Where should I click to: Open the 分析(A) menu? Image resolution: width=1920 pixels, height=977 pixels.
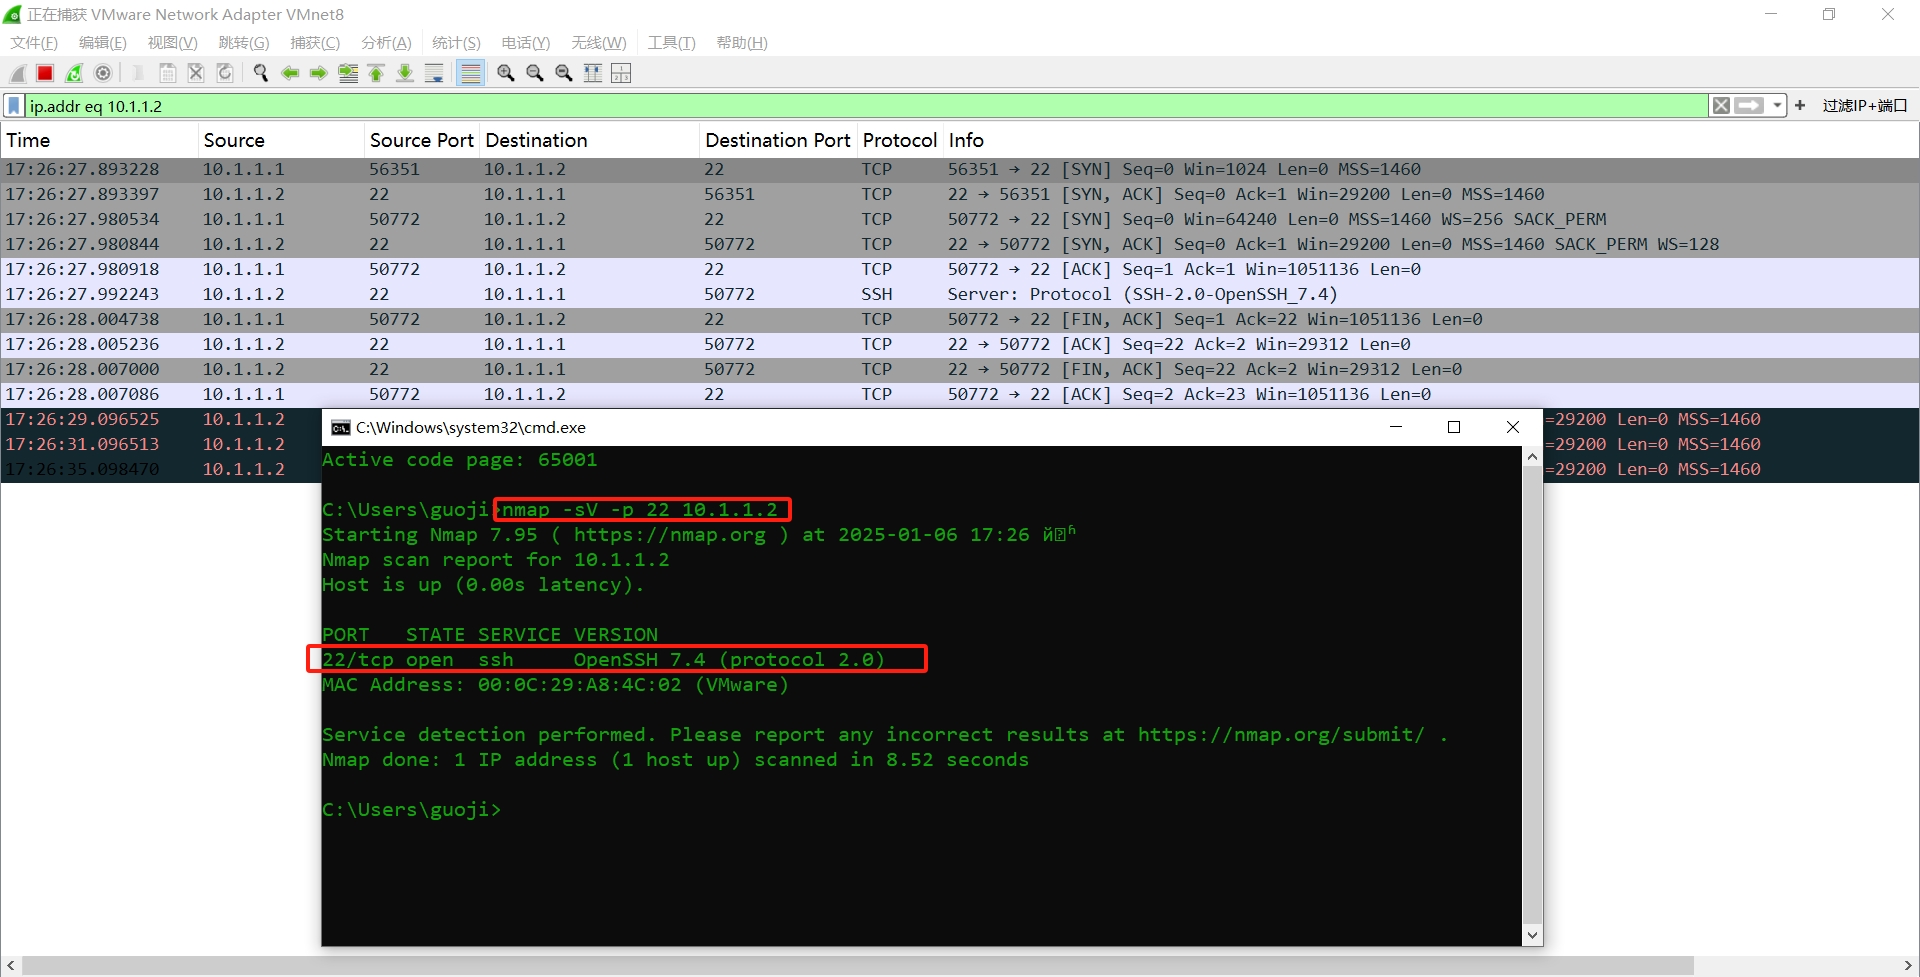coord(386,43)
